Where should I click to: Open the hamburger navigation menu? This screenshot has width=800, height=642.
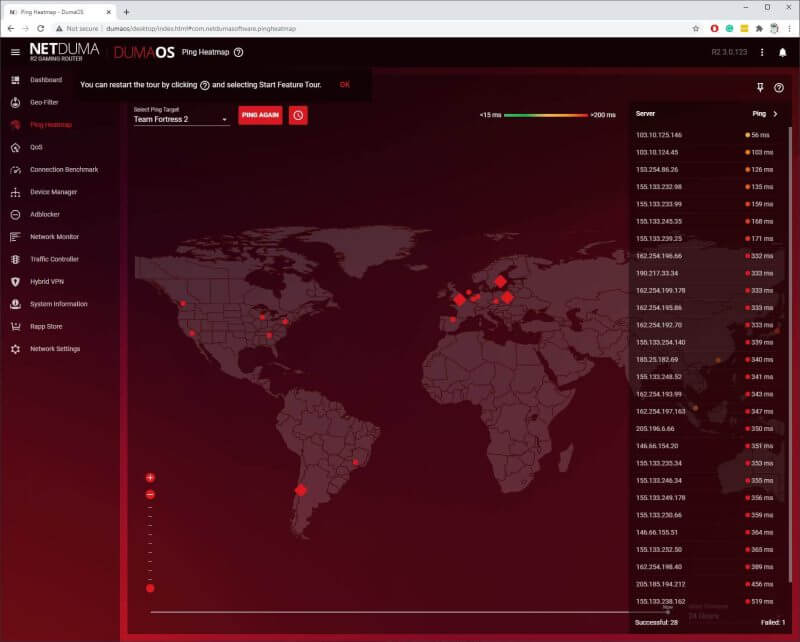[15, 52]
